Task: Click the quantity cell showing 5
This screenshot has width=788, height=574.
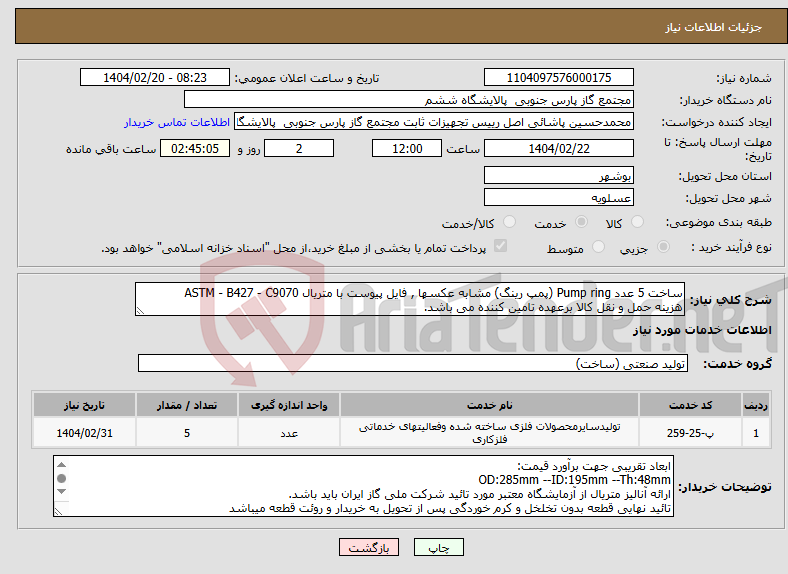Action: (186, 433)
